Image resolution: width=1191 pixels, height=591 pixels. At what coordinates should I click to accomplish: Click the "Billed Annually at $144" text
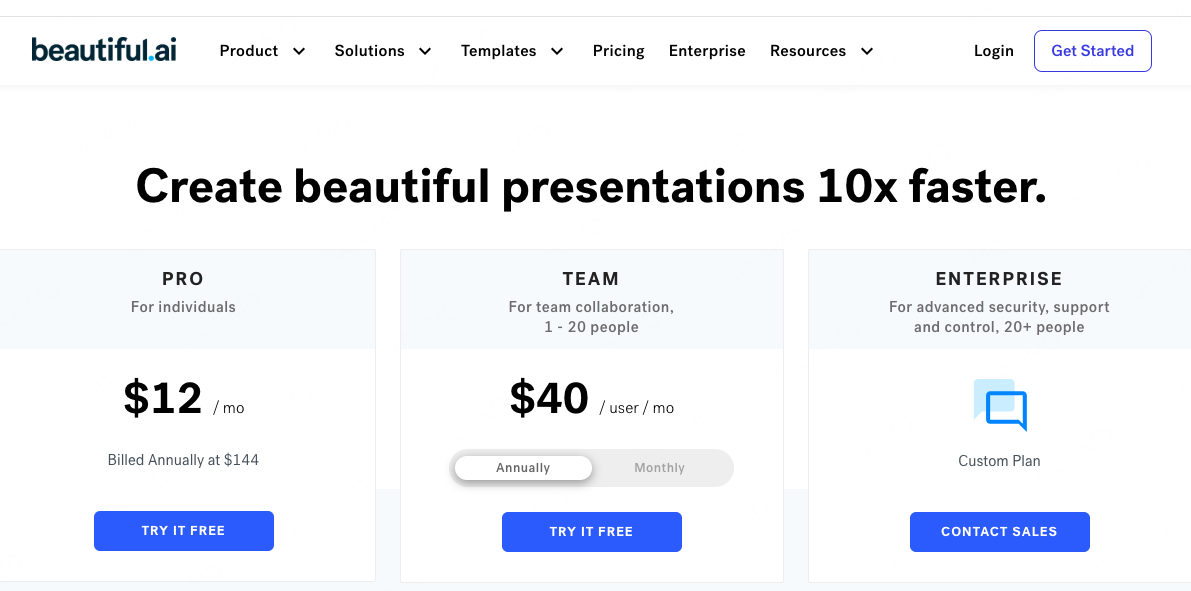(183, 460)
